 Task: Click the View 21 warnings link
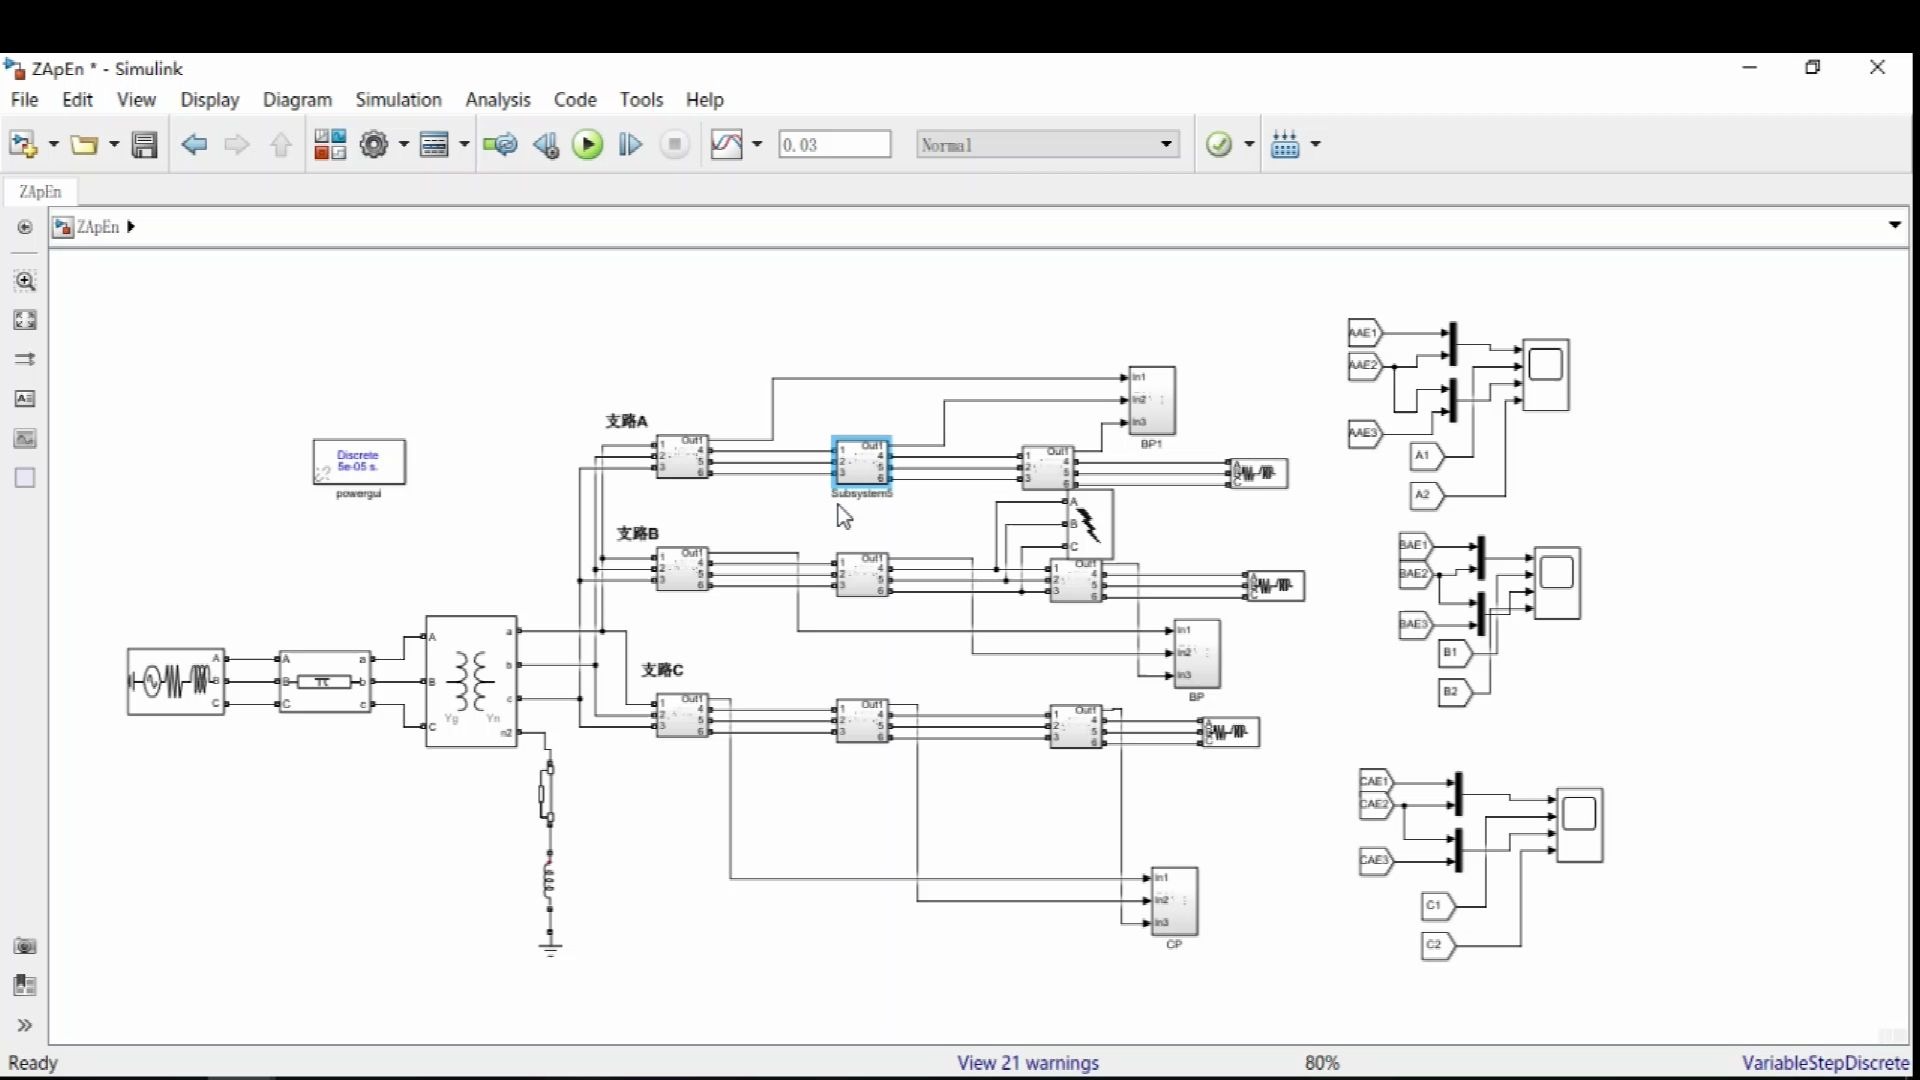pyautogui.click(x=1027, y=1063)
